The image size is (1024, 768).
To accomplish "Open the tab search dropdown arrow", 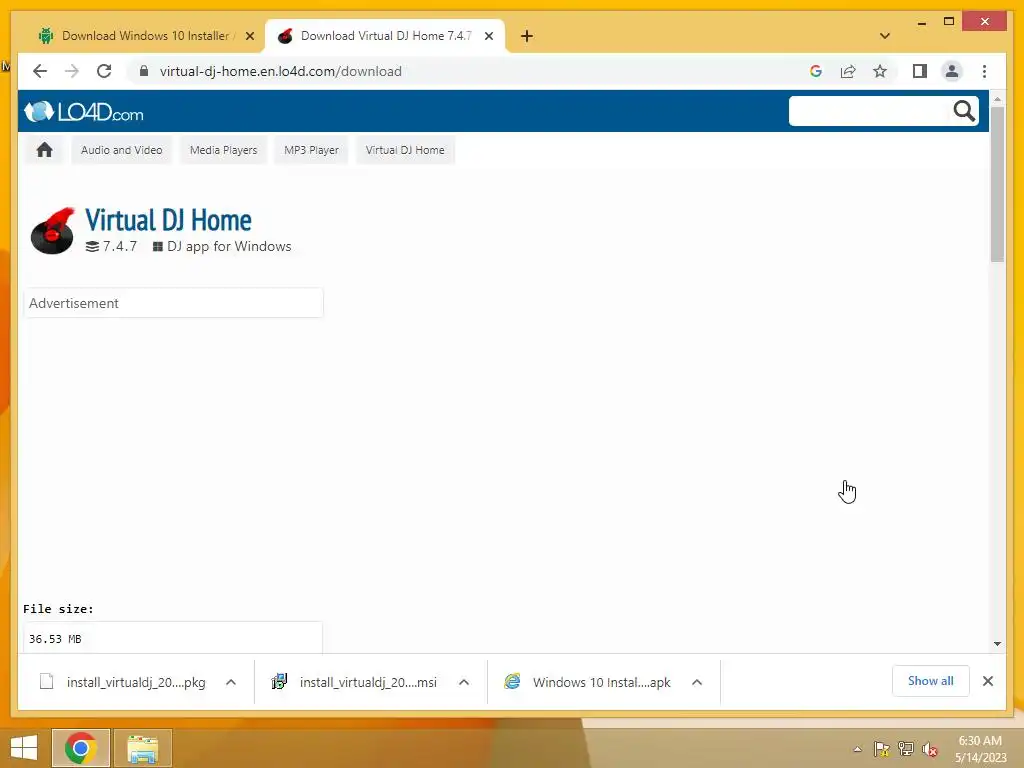I will 885,36.
